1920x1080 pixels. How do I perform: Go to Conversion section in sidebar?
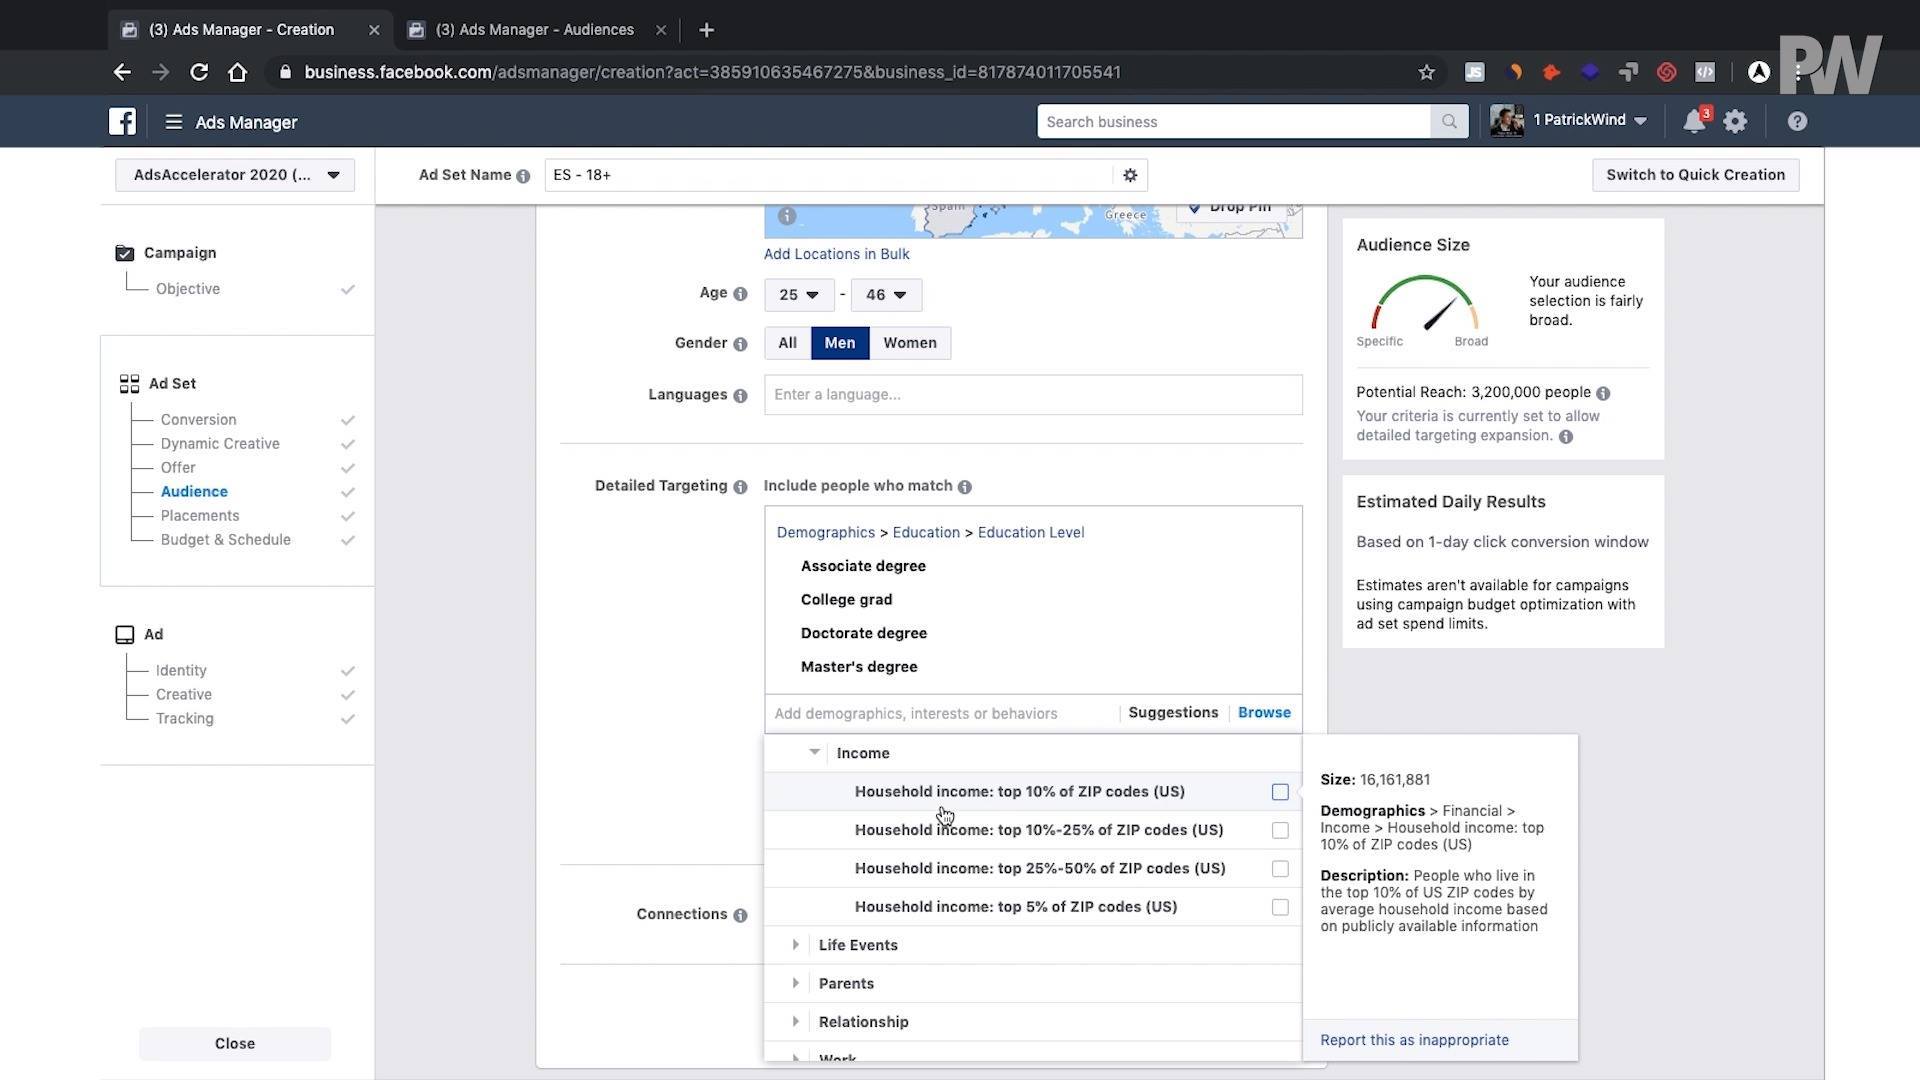point(199,420)
